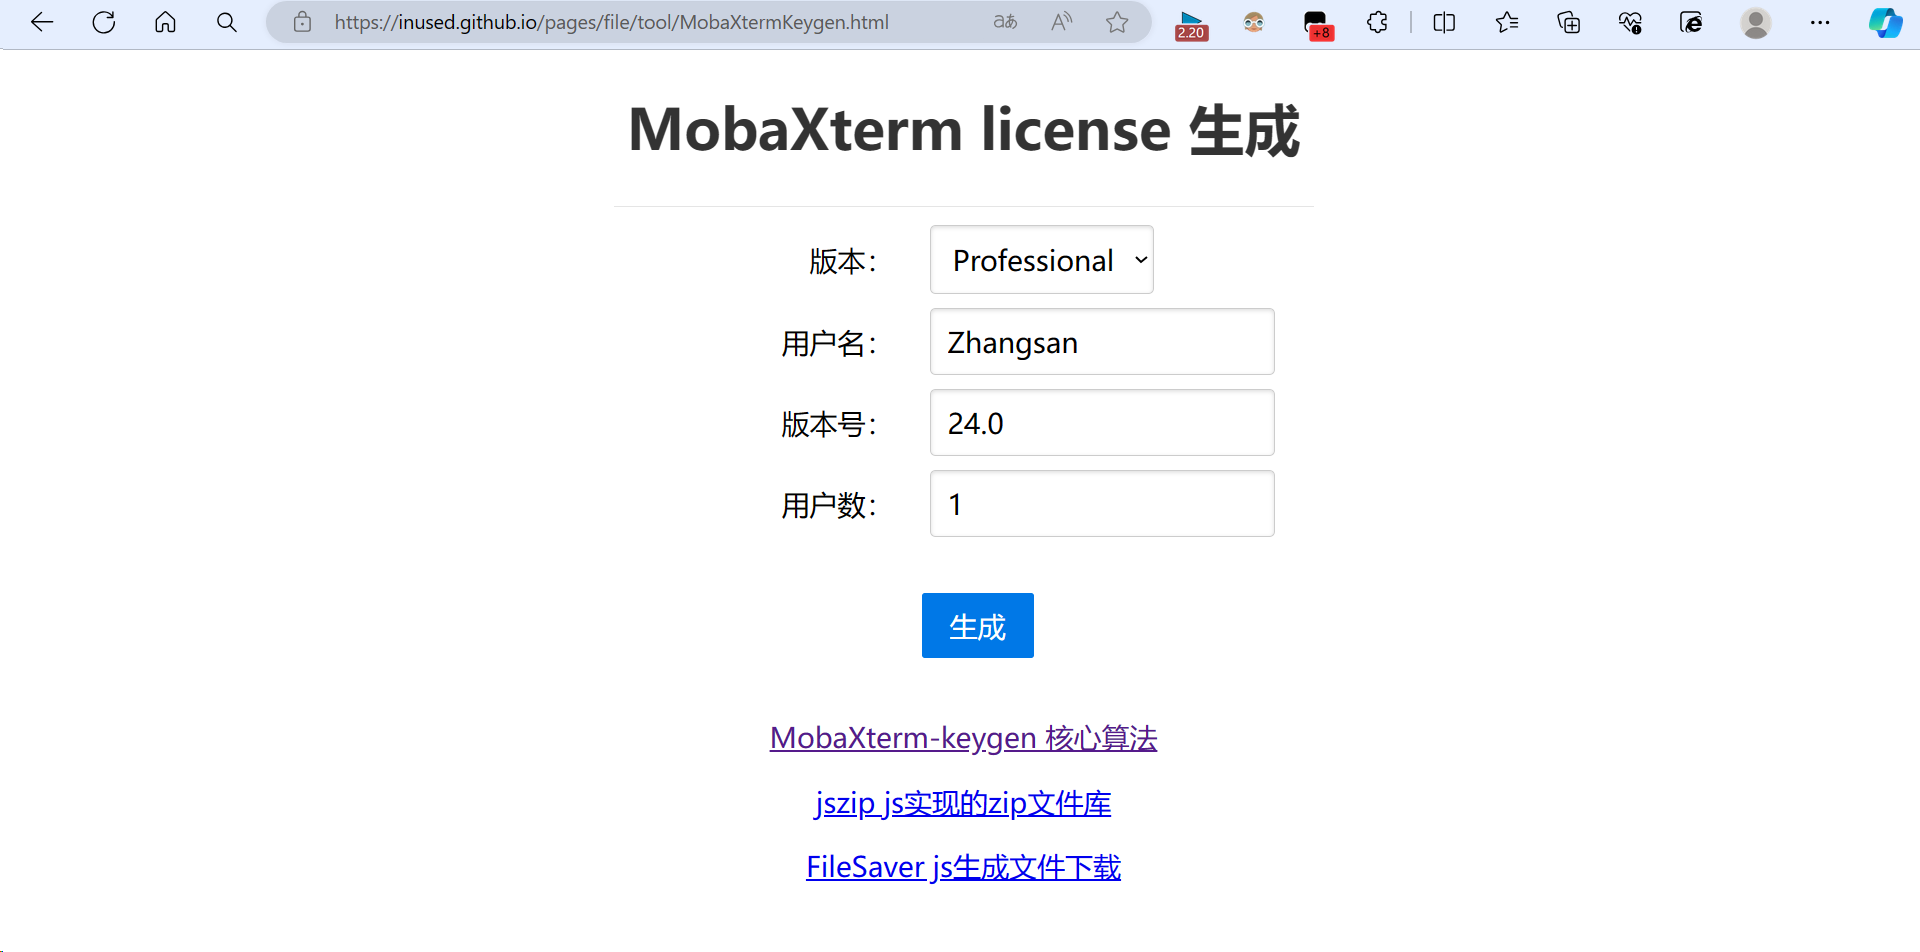Open the user profile avatar
This screenshot has height=952, width=1920.
pos(1756,22)
